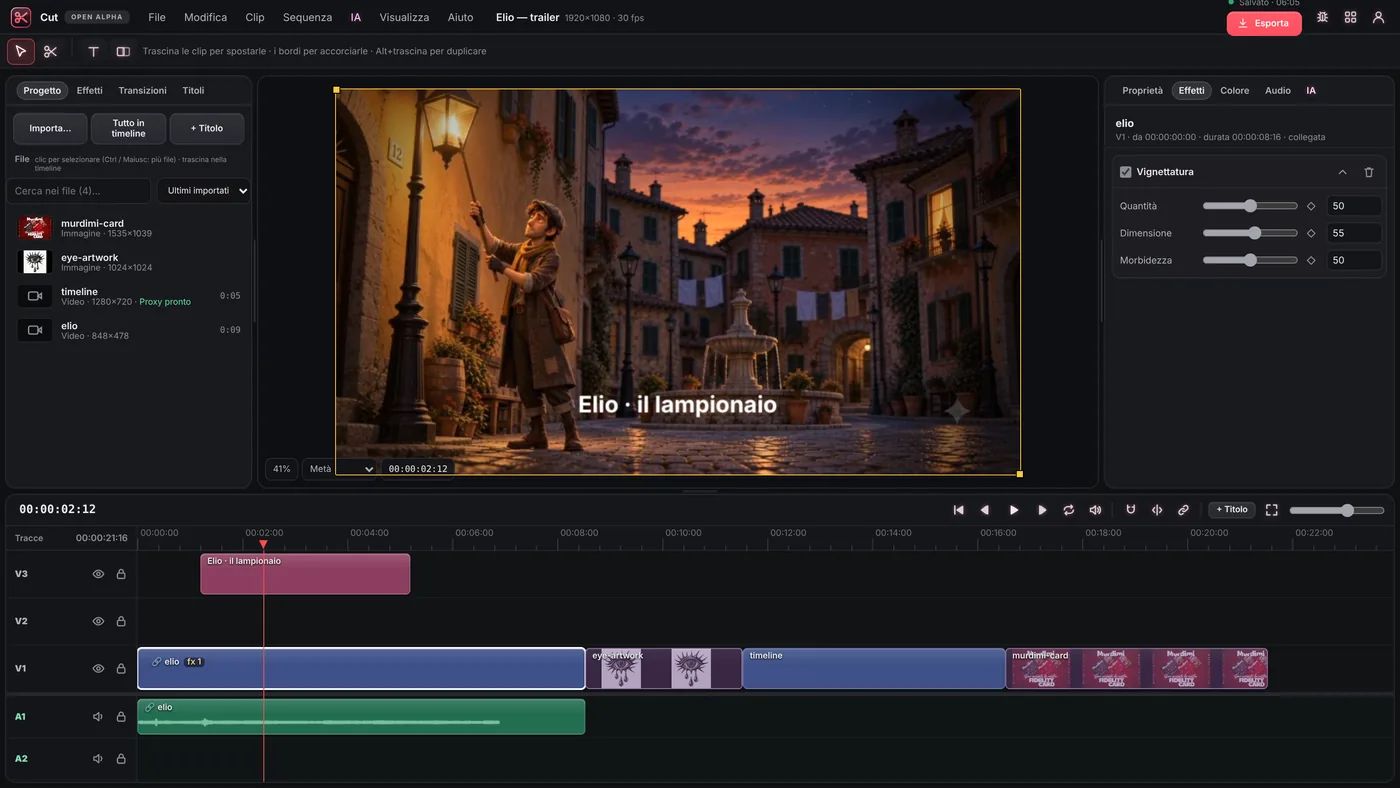Screen dimensions: 1400x788
Task: Enter fullscreen timeline view
Action: point(1272,510)
